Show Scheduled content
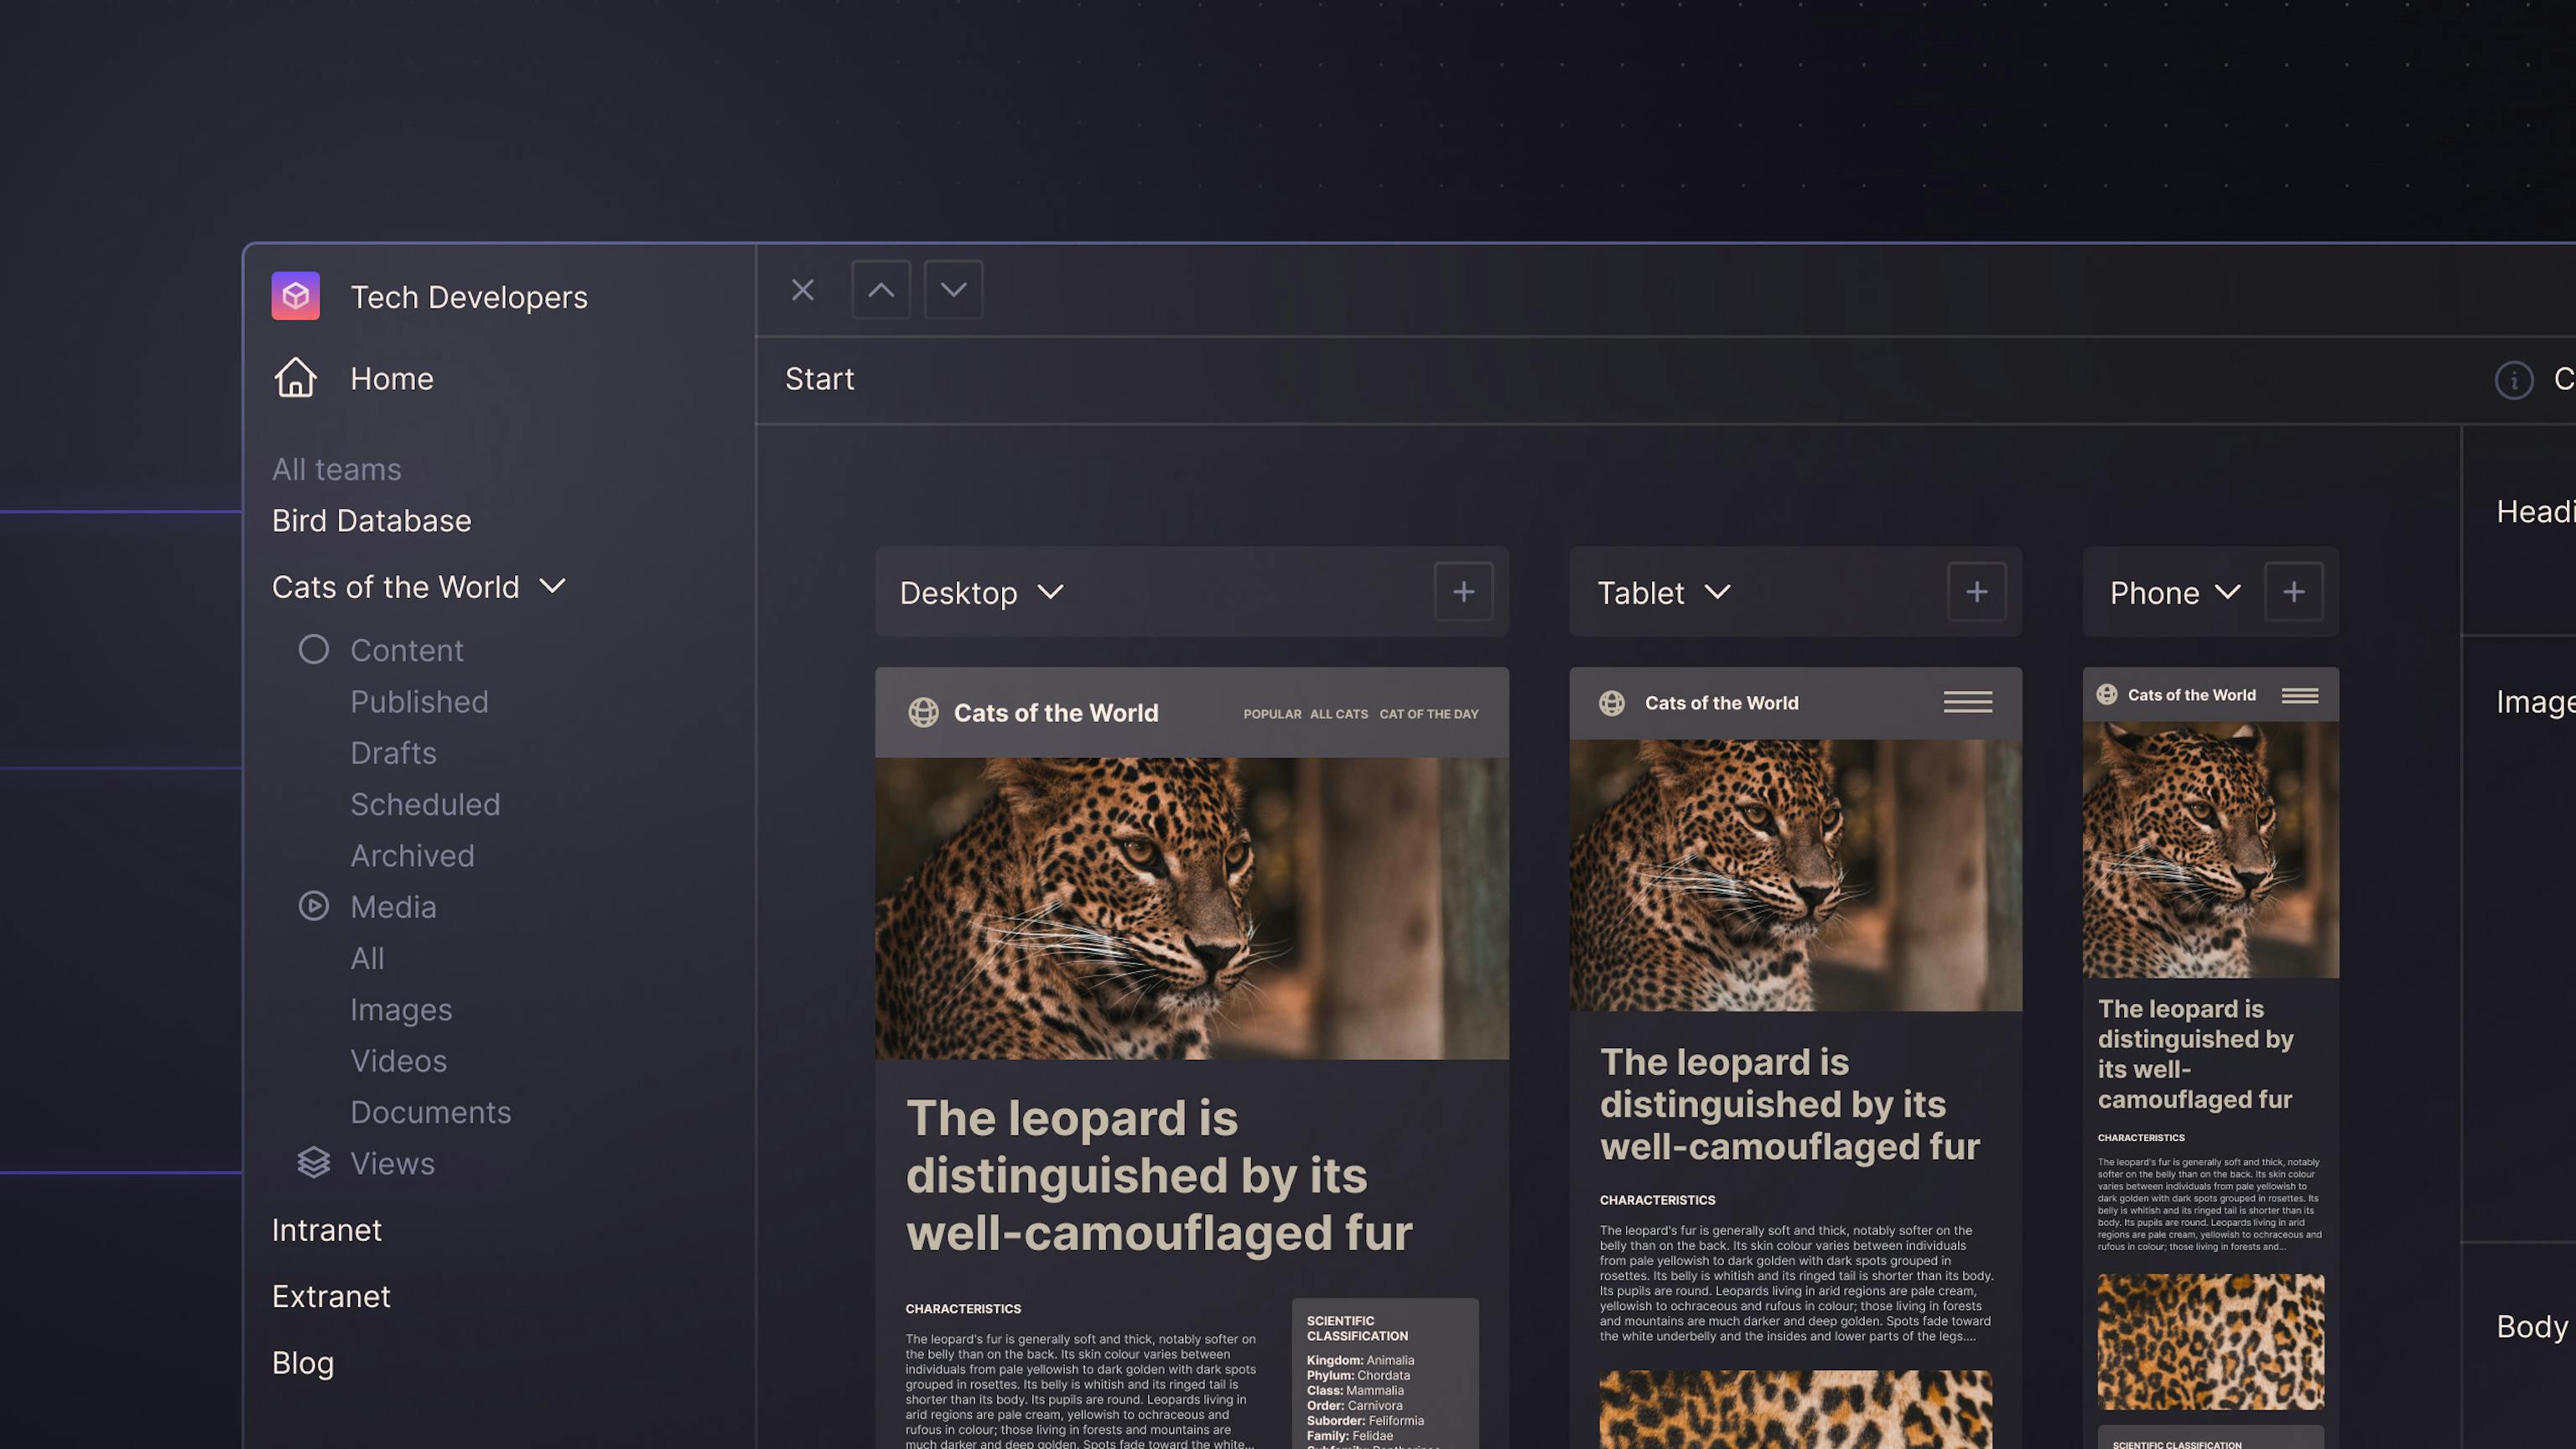 tap(425, 804)
